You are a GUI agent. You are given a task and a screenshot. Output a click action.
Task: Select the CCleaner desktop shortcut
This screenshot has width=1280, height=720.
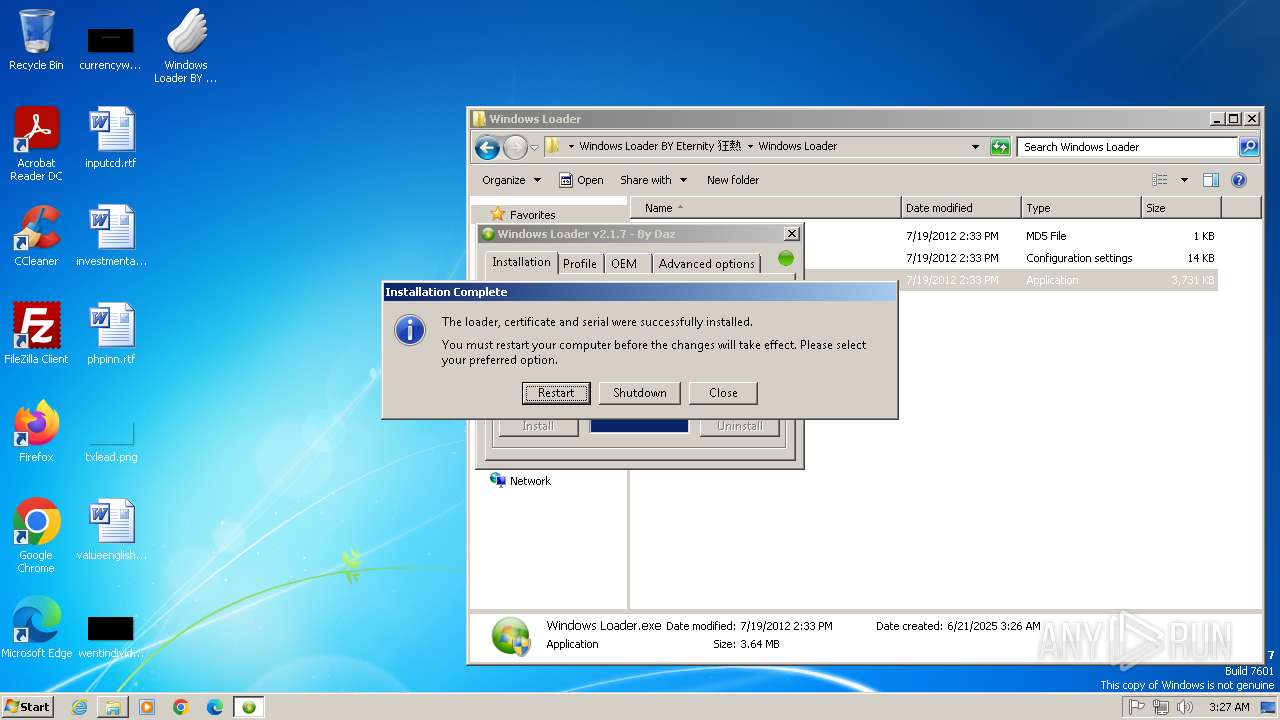(36, 236)
